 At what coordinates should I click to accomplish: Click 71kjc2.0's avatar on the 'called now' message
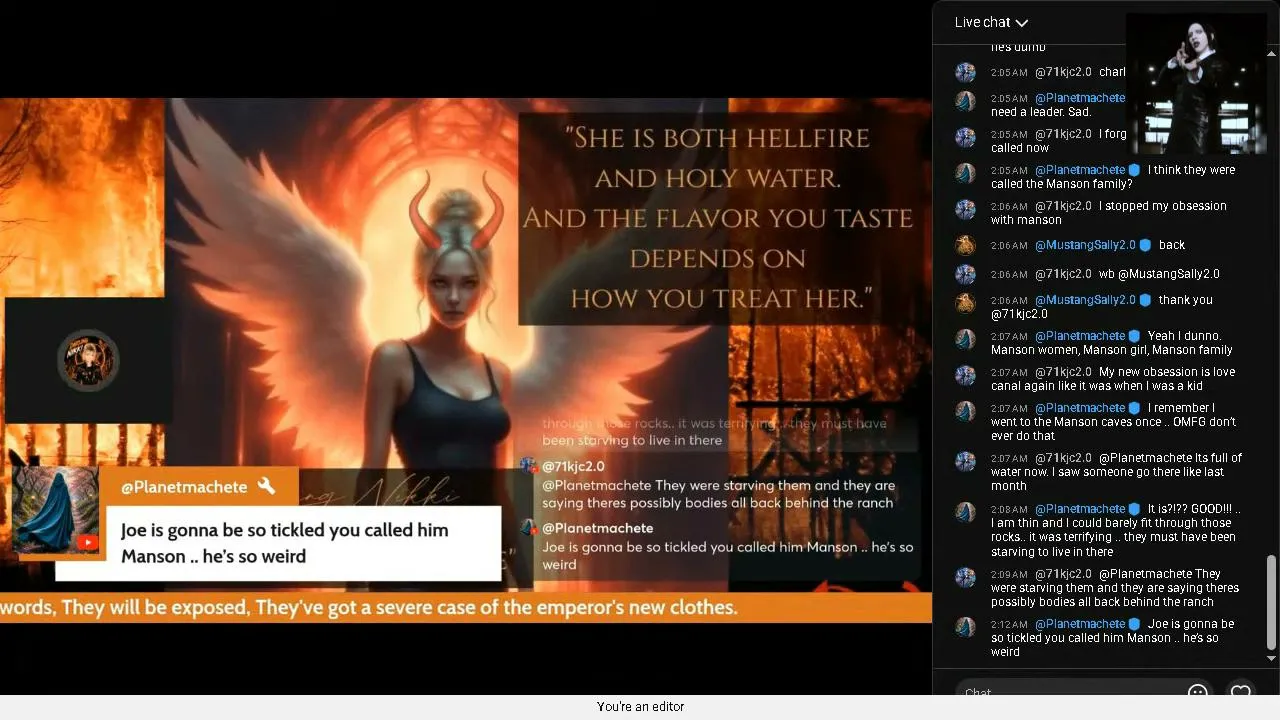(x=965, y=137)
